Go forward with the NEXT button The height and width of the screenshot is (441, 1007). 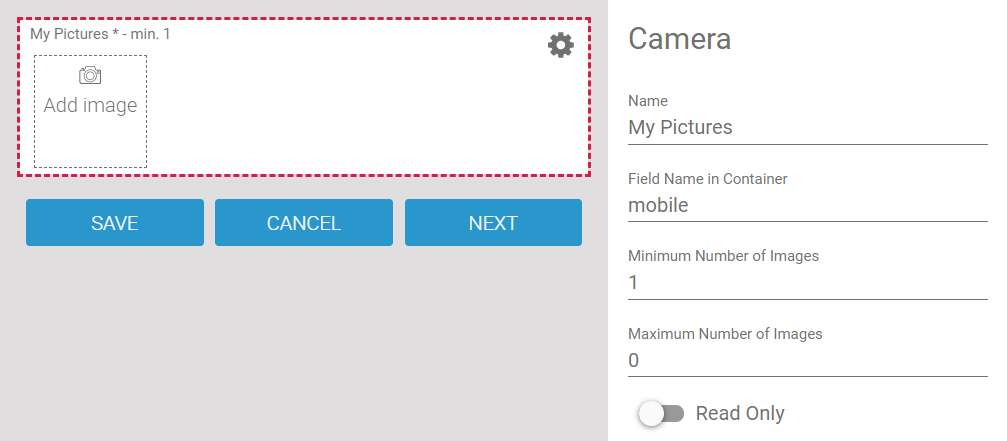(493, 223)
